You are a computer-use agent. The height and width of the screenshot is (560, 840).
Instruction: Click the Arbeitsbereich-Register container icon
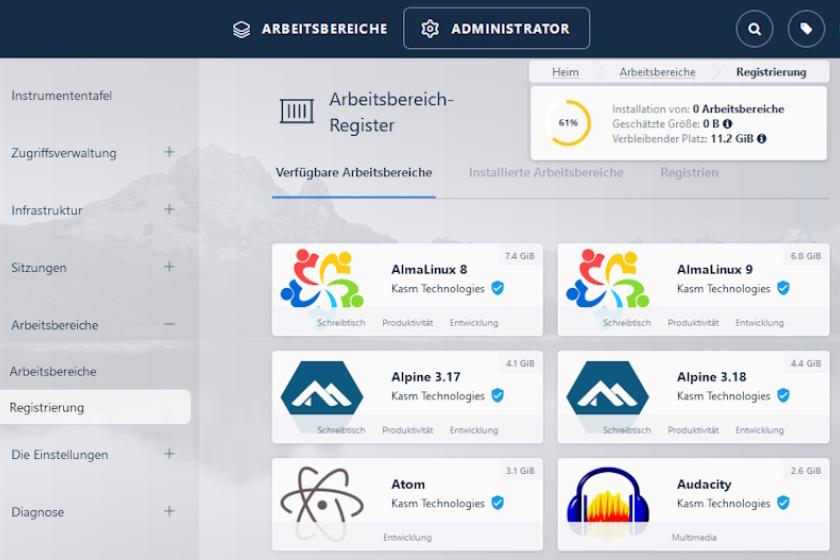(297, 111)
